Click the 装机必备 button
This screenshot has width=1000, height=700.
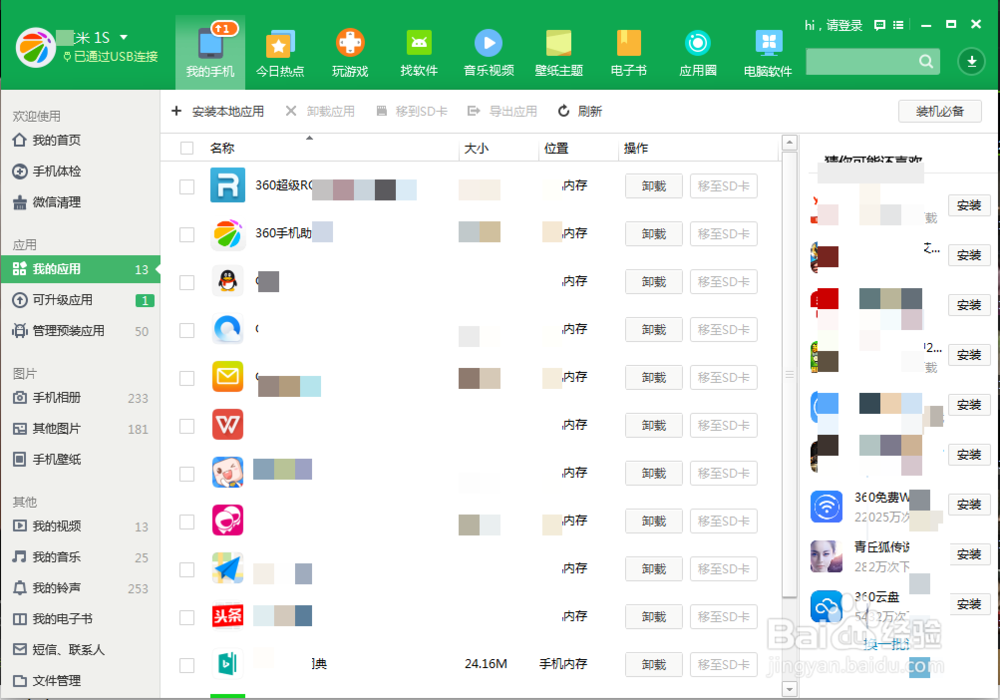pos(939,112)
